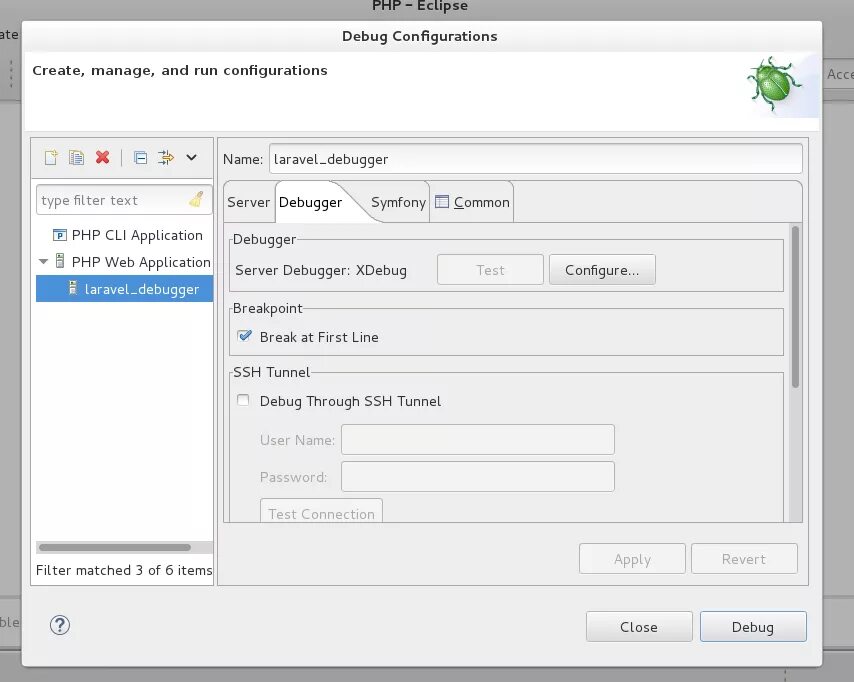Enable Debug Through SSH Tunnel checkbox
854x682 pixels.
pyautogui.click(x=243, y=400)
